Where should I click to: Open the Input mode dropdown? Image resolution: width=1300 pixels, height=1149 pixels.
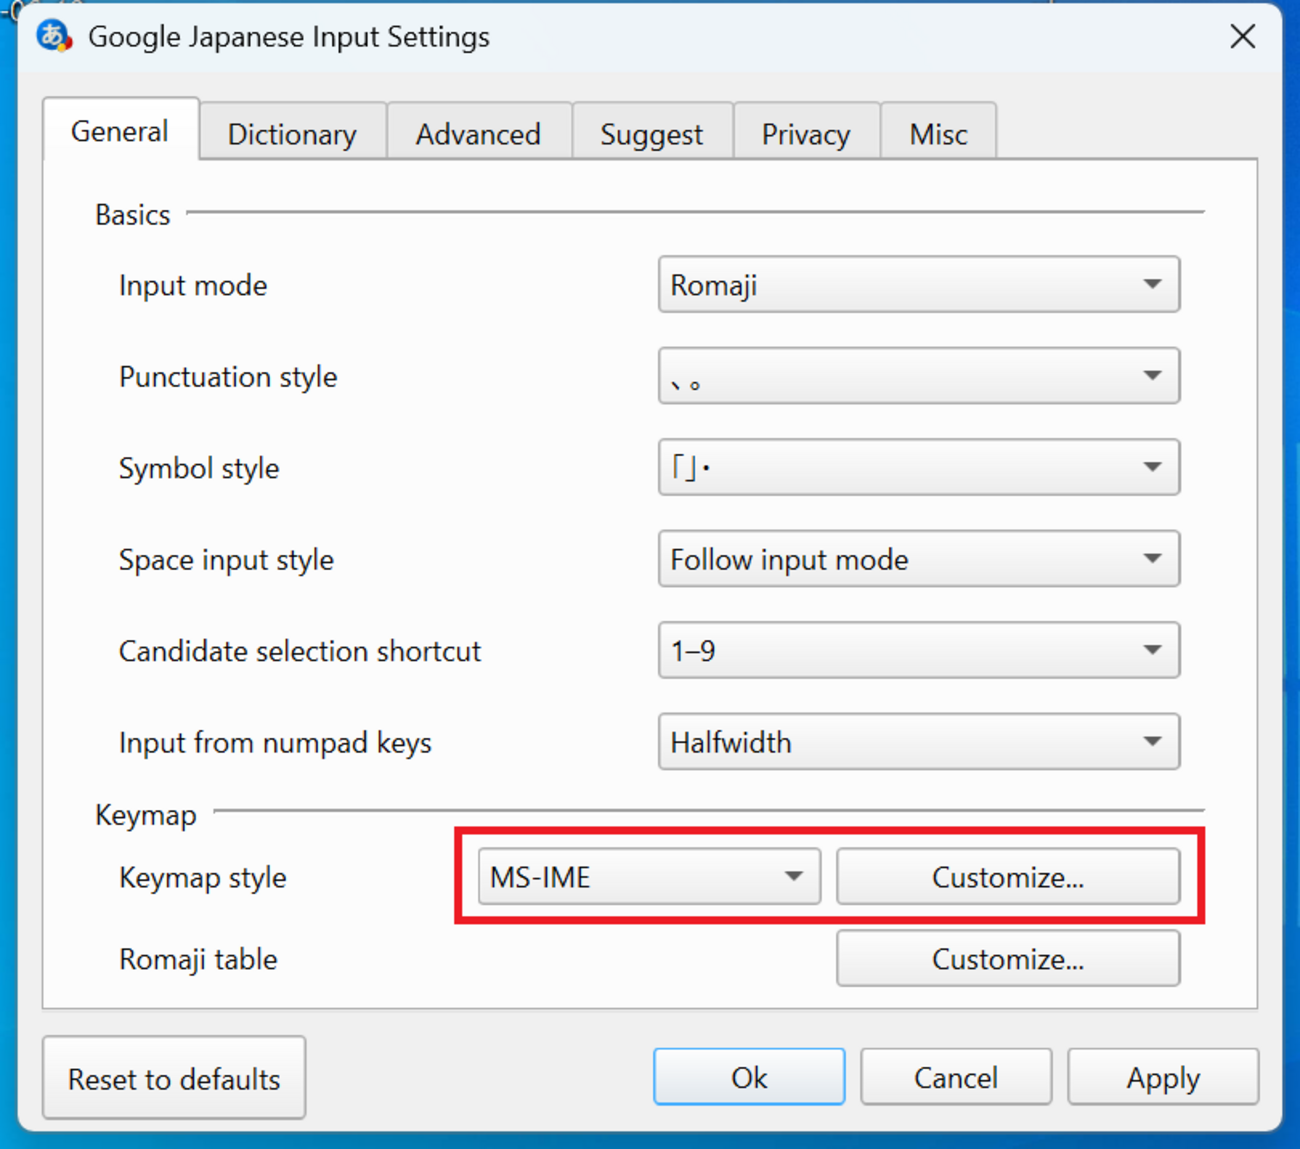pos(918,285)
